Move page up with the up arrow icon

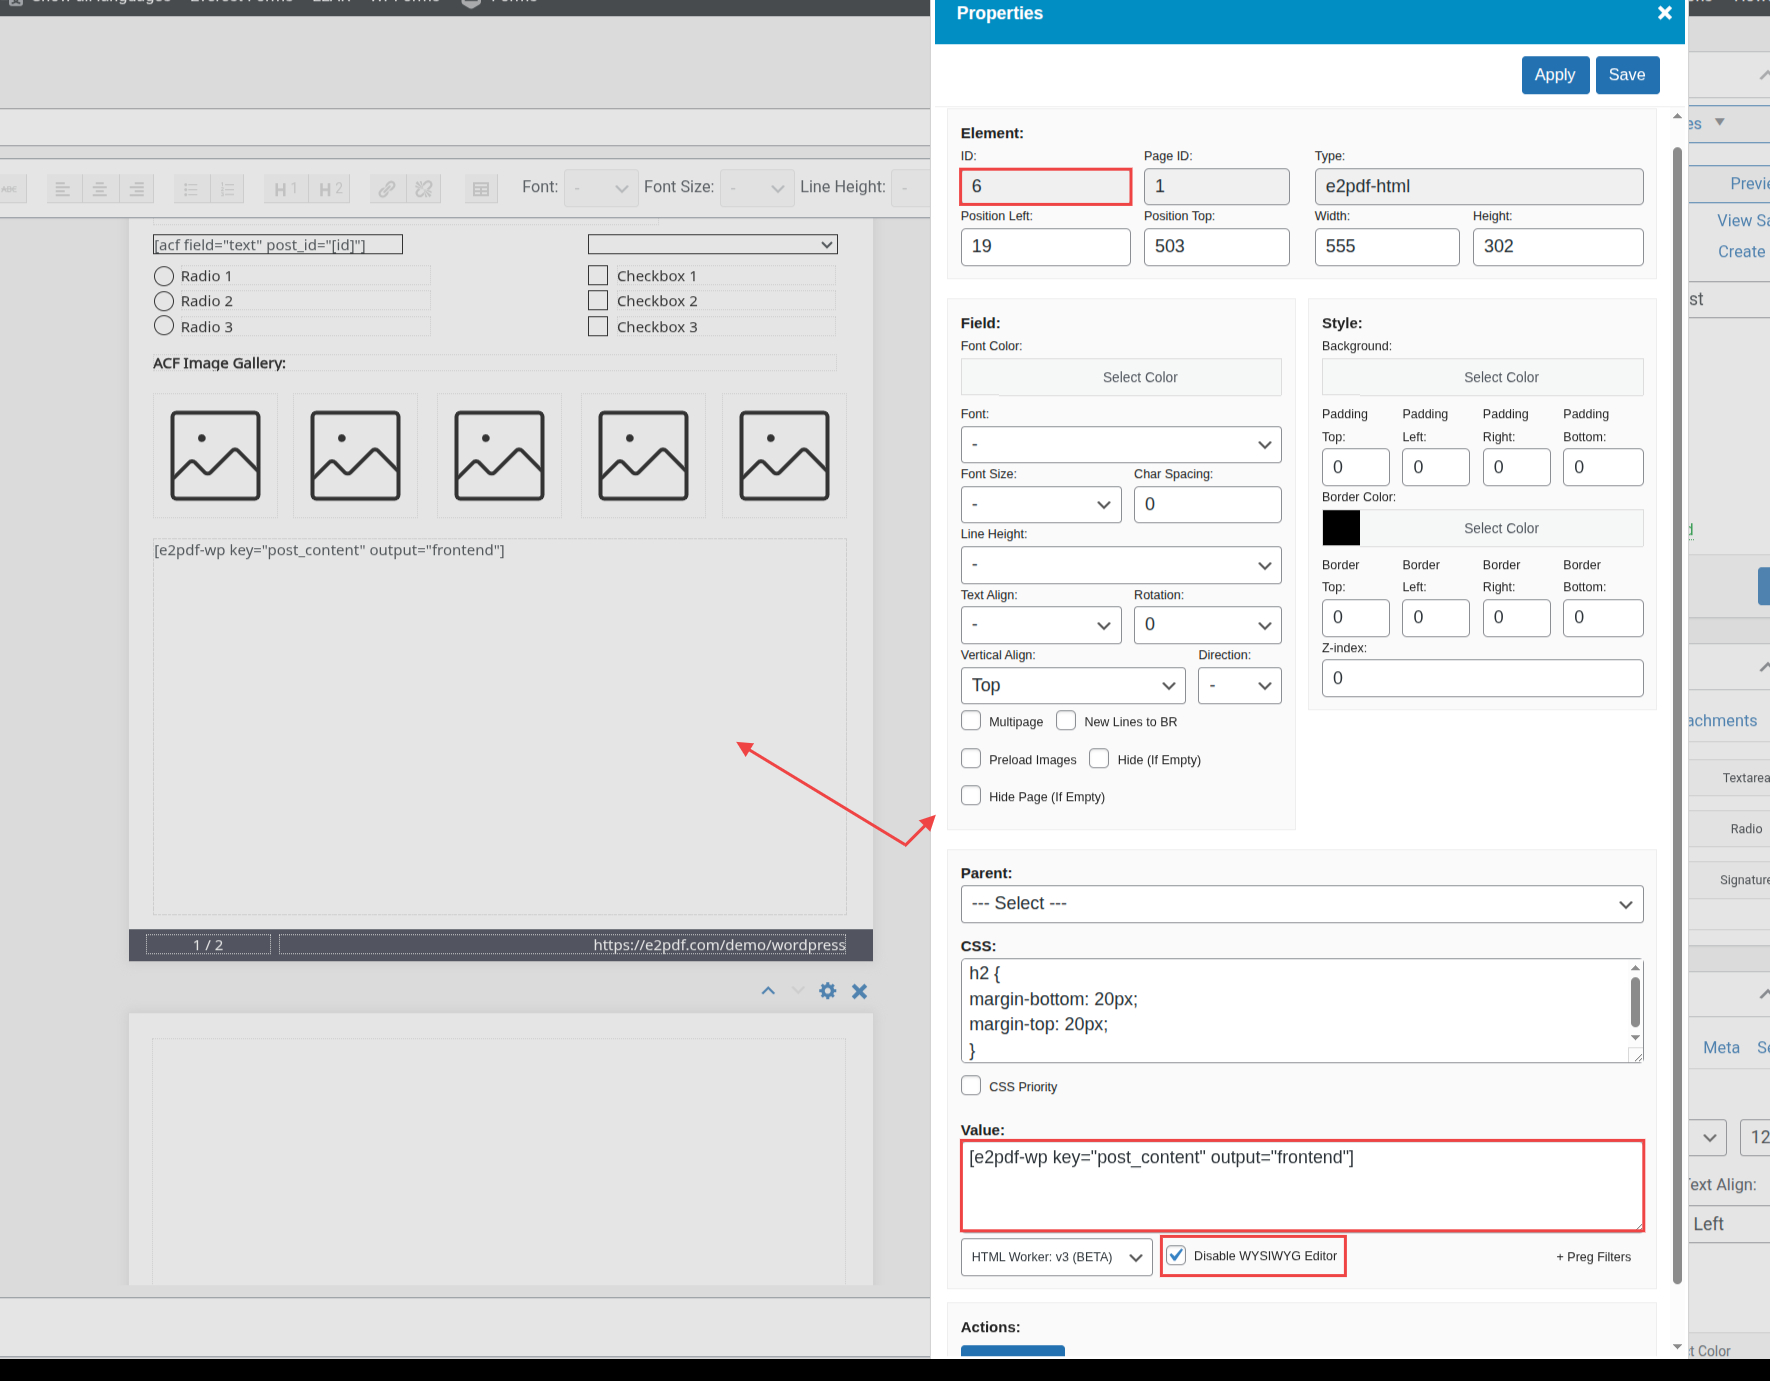tap(768, 991)
